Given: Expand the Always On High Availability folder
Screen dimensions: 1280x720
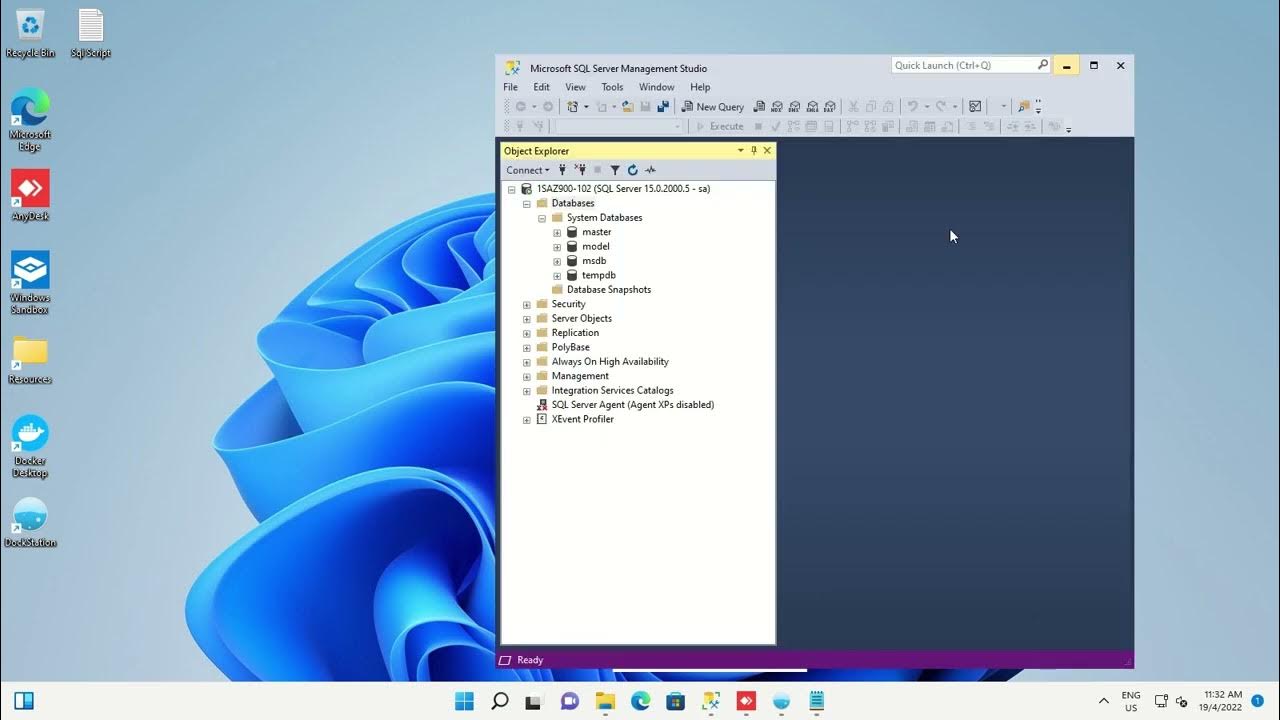Looking at the screenshot, I should point(527,362).
